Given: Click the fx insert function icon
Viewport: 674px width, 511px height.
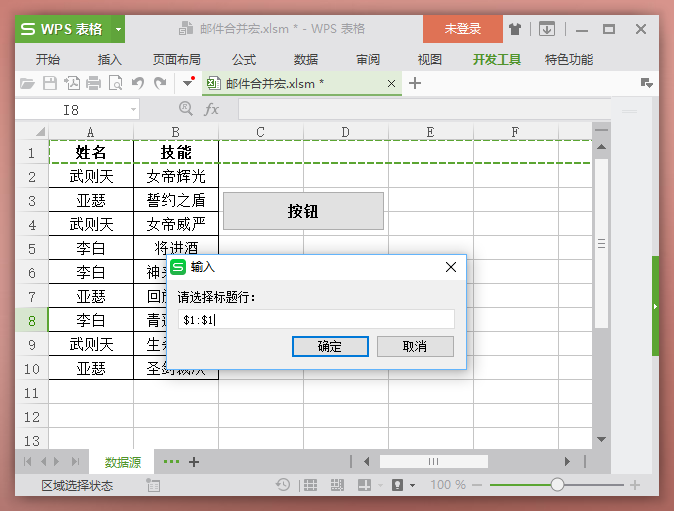Looking at the screenshot, I should (212, 109).
